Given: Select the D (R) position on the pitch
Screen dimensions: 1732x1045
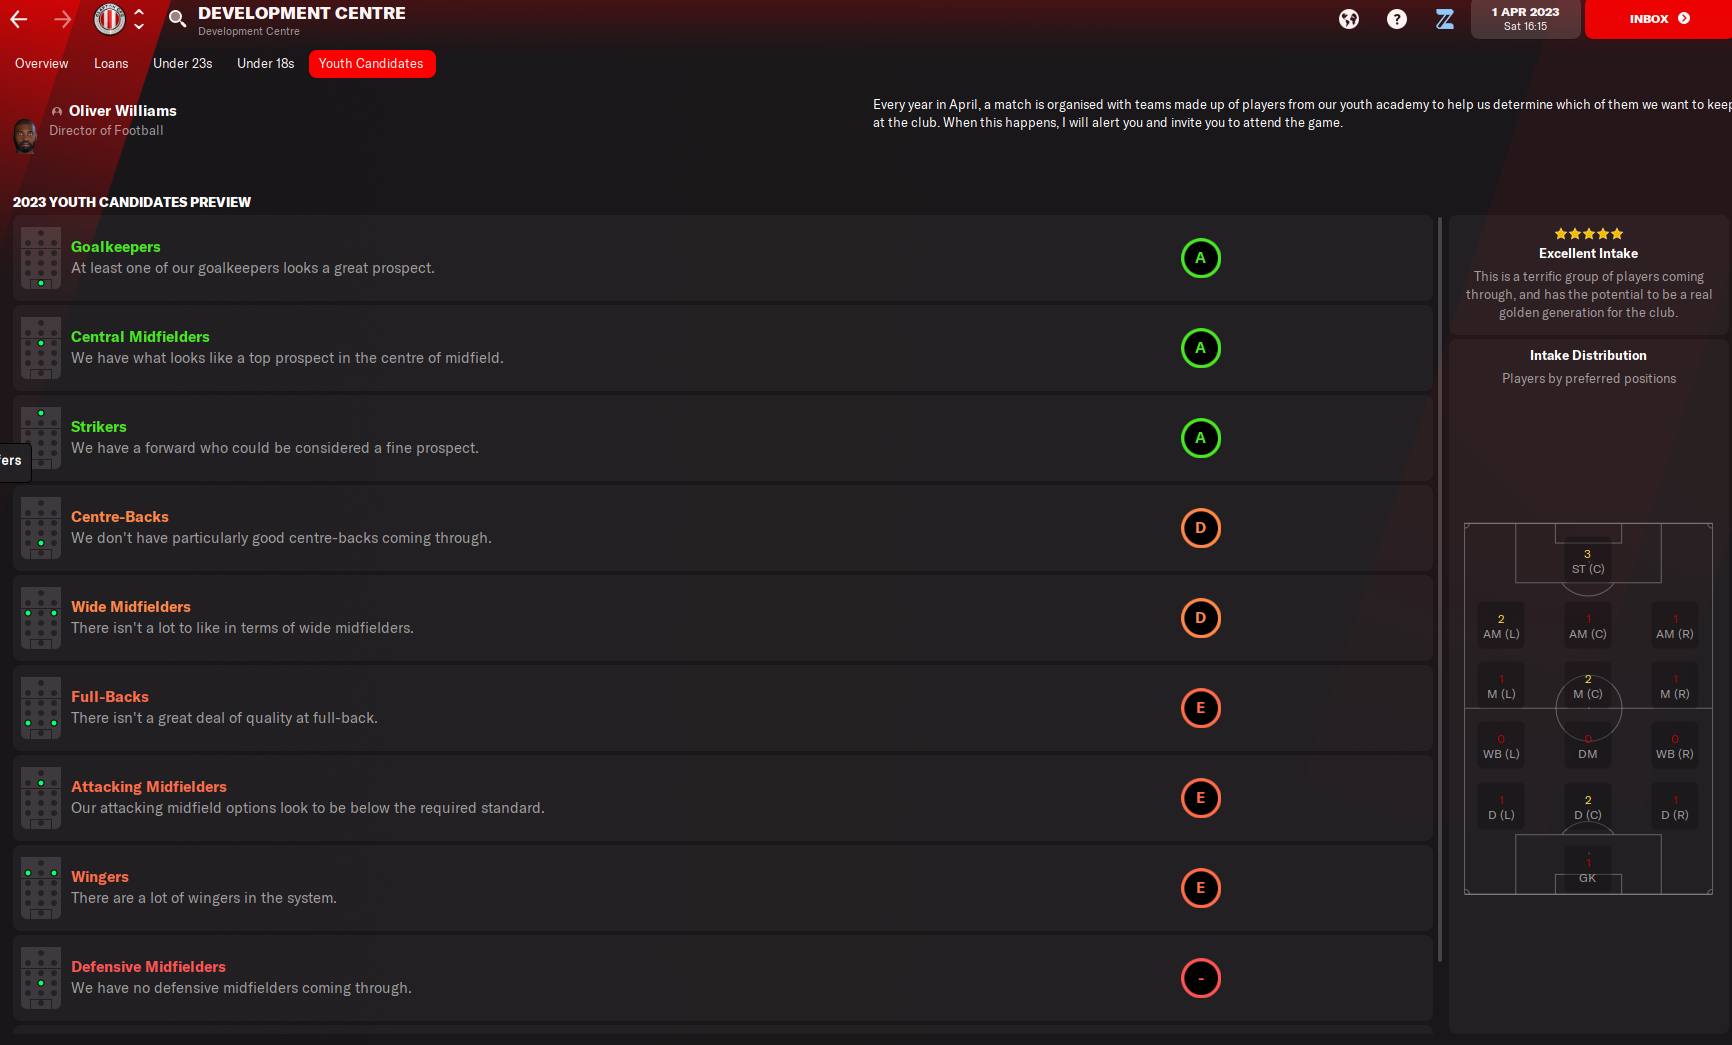Looking at the screenshot, I should (x=1675, y=807).
